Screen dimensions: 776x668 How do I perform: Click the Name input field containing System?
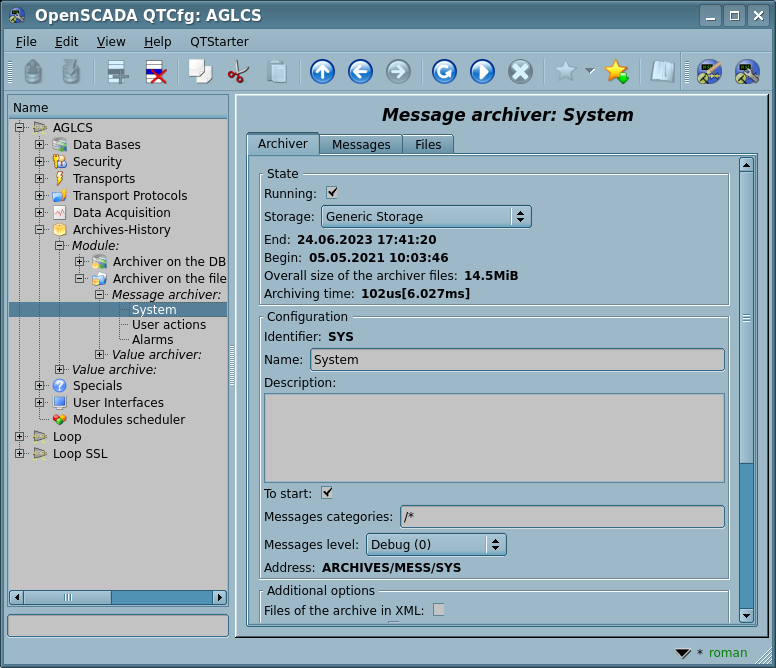517,360
